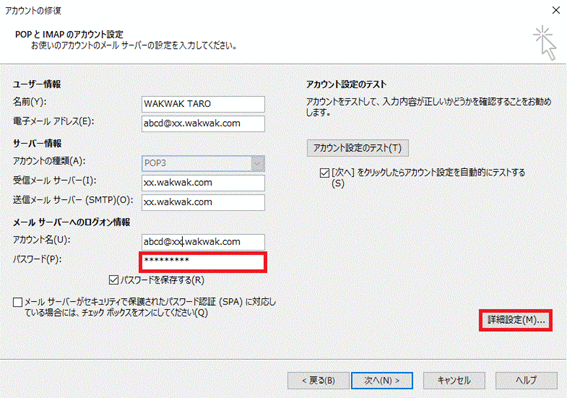The width and height of the screenshot is (567, 398).
Task: Click the email address field 電子メール アドレス(E)
Action: coord(203,124)
